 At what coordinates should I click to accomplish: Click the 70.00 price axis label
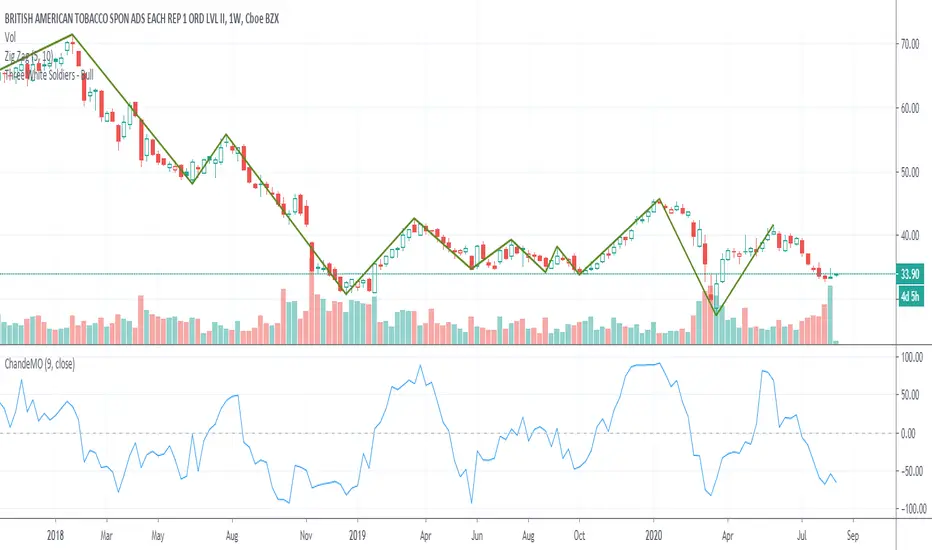click(910, 44)
